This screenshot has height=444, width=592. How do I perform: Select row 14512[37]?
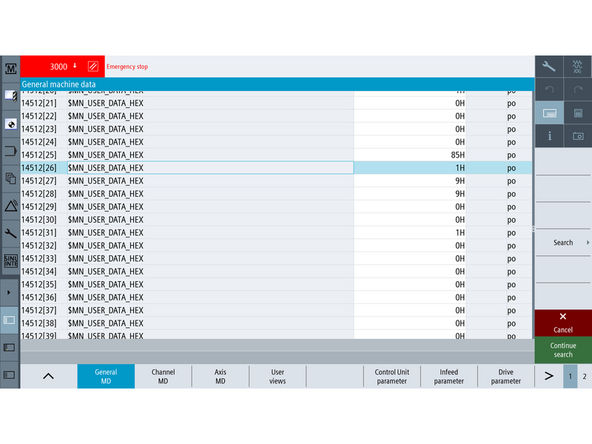[x=276, y=310]
